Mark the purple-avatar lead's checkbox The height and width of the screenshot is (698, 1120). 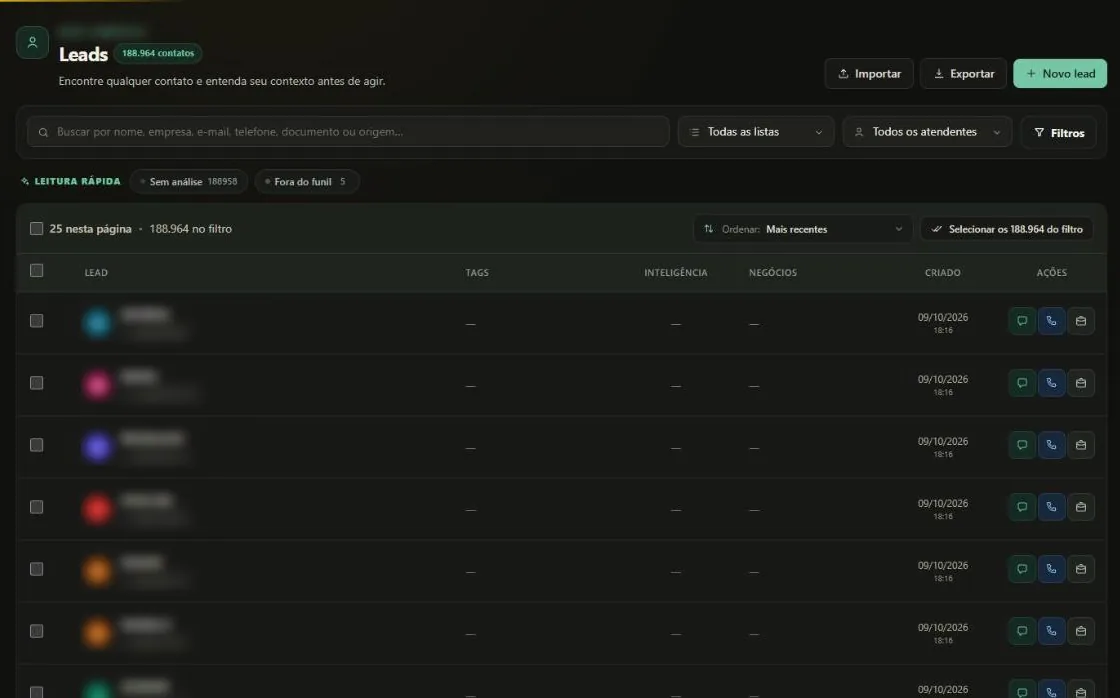pos(36,445)
